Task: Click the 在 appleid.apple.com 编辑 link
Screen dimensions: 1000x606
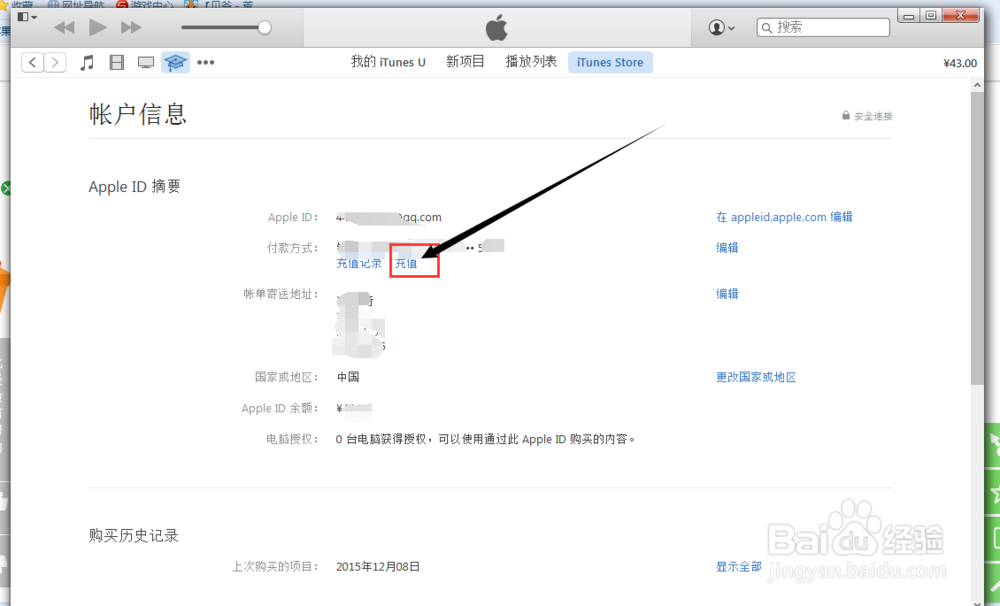Action: [784, 217]
